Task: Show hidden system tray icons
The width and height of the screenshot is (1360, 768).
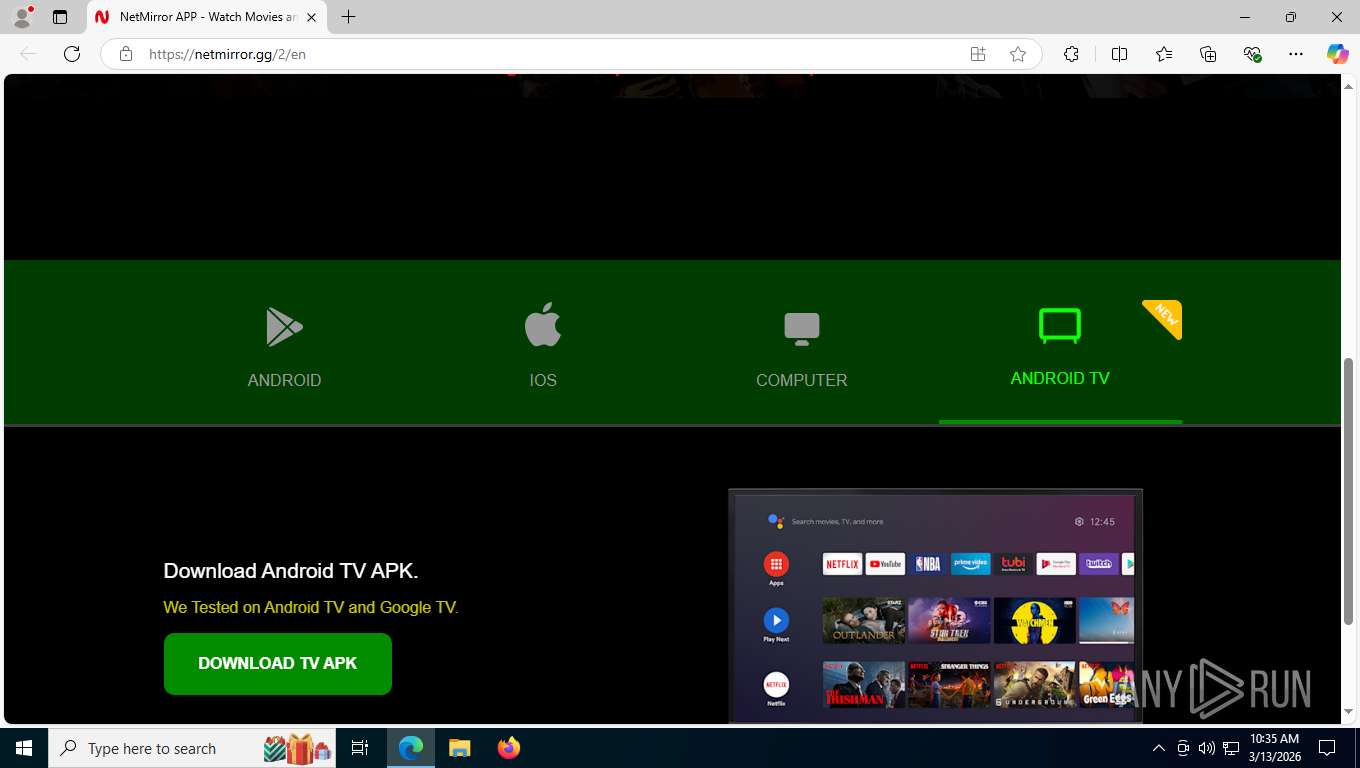Action: (1158, 748)
